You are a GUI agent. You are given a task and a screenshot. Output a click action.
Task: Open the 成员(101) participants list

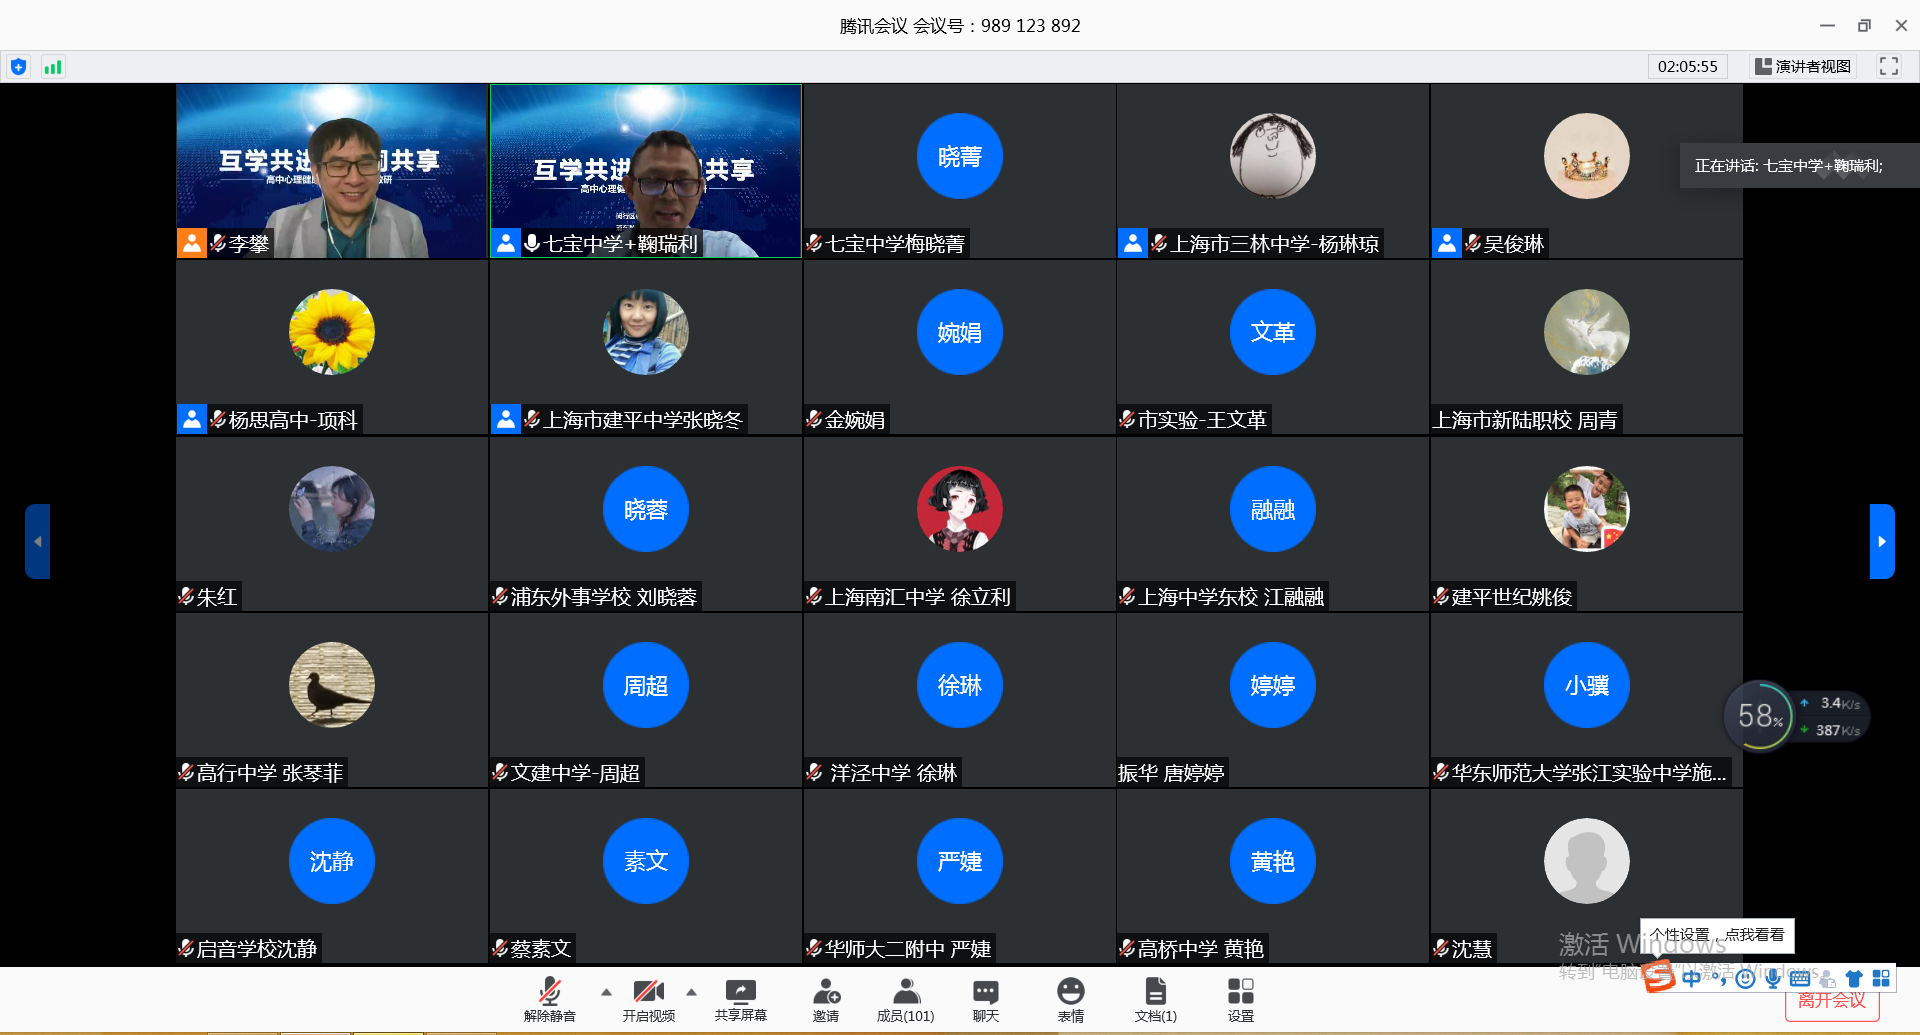(905, 1000)
